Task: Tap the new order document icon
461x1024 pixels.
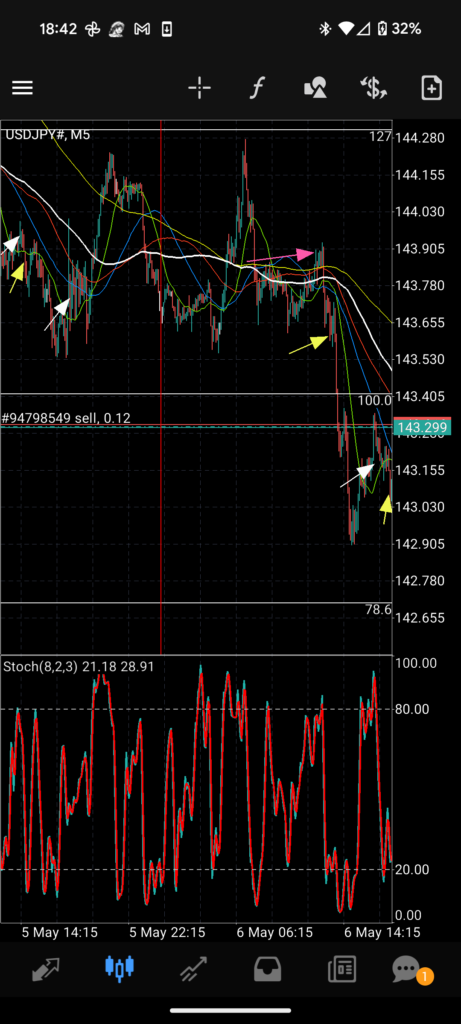Action: pyautogui.click(x=432, y=88)
